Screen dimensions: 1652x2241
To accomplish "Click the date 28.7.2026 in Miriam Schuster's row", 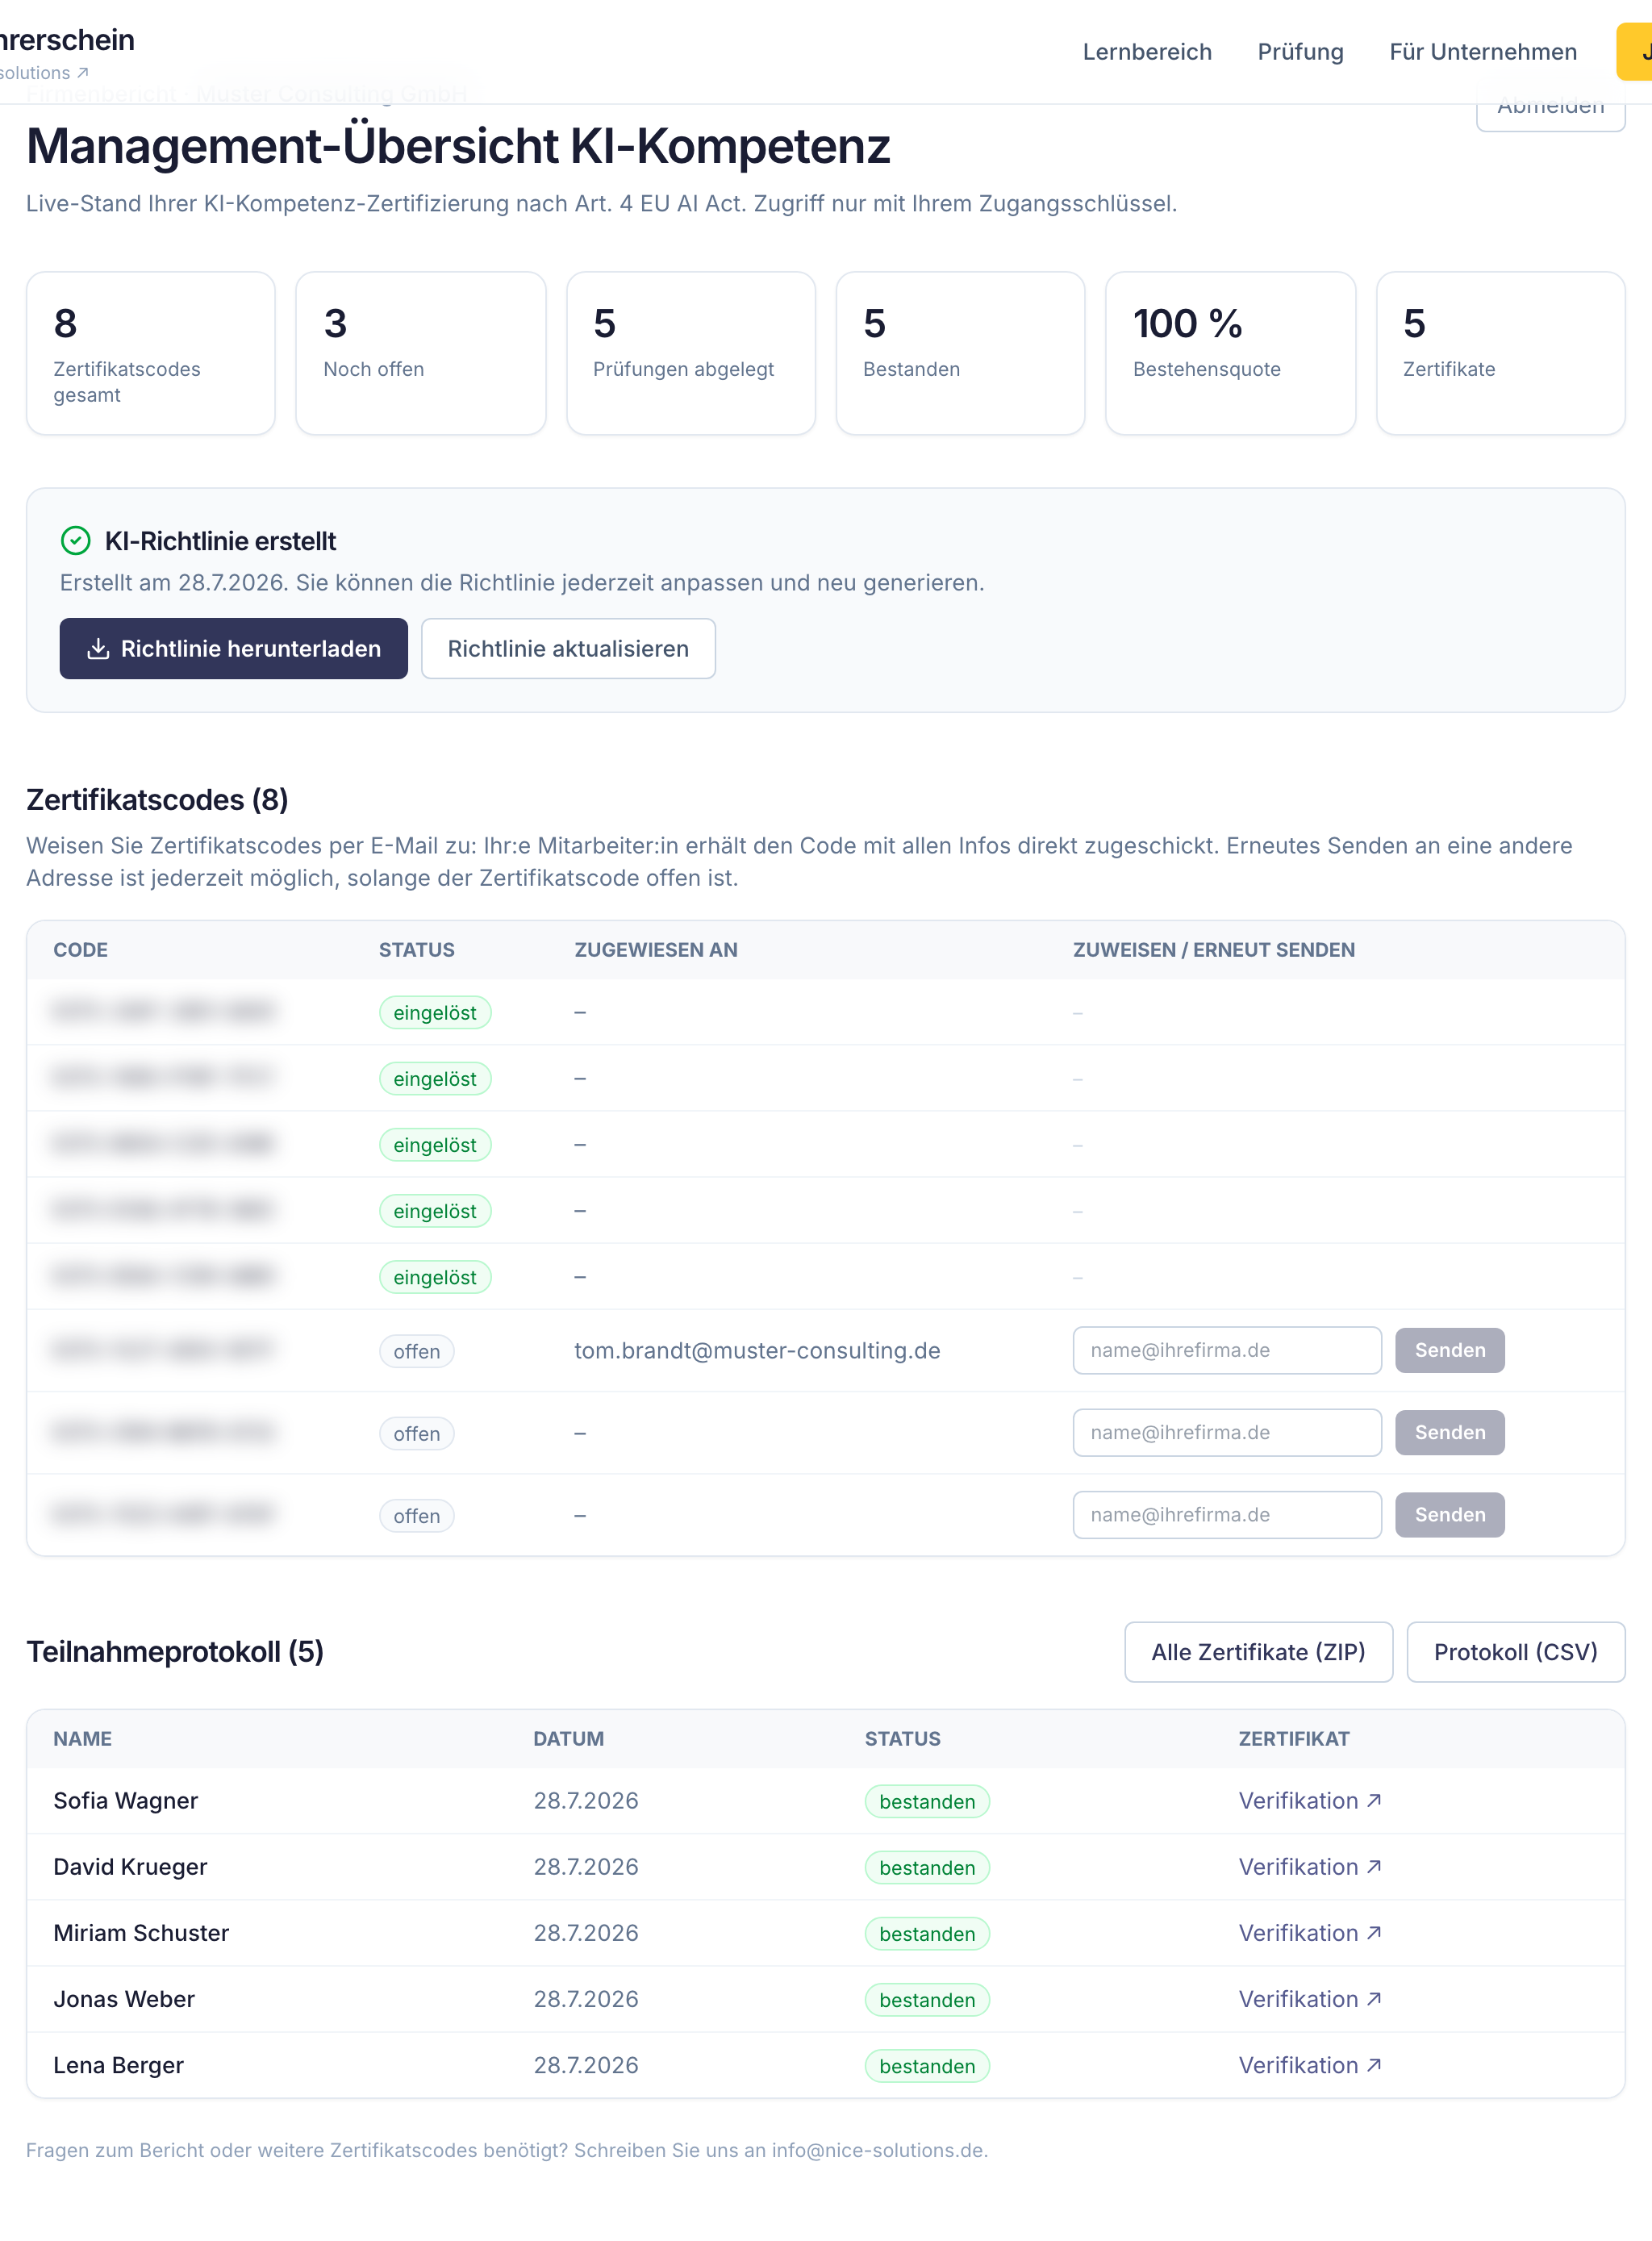I will pyautogui.click(x=586, y=1932).
